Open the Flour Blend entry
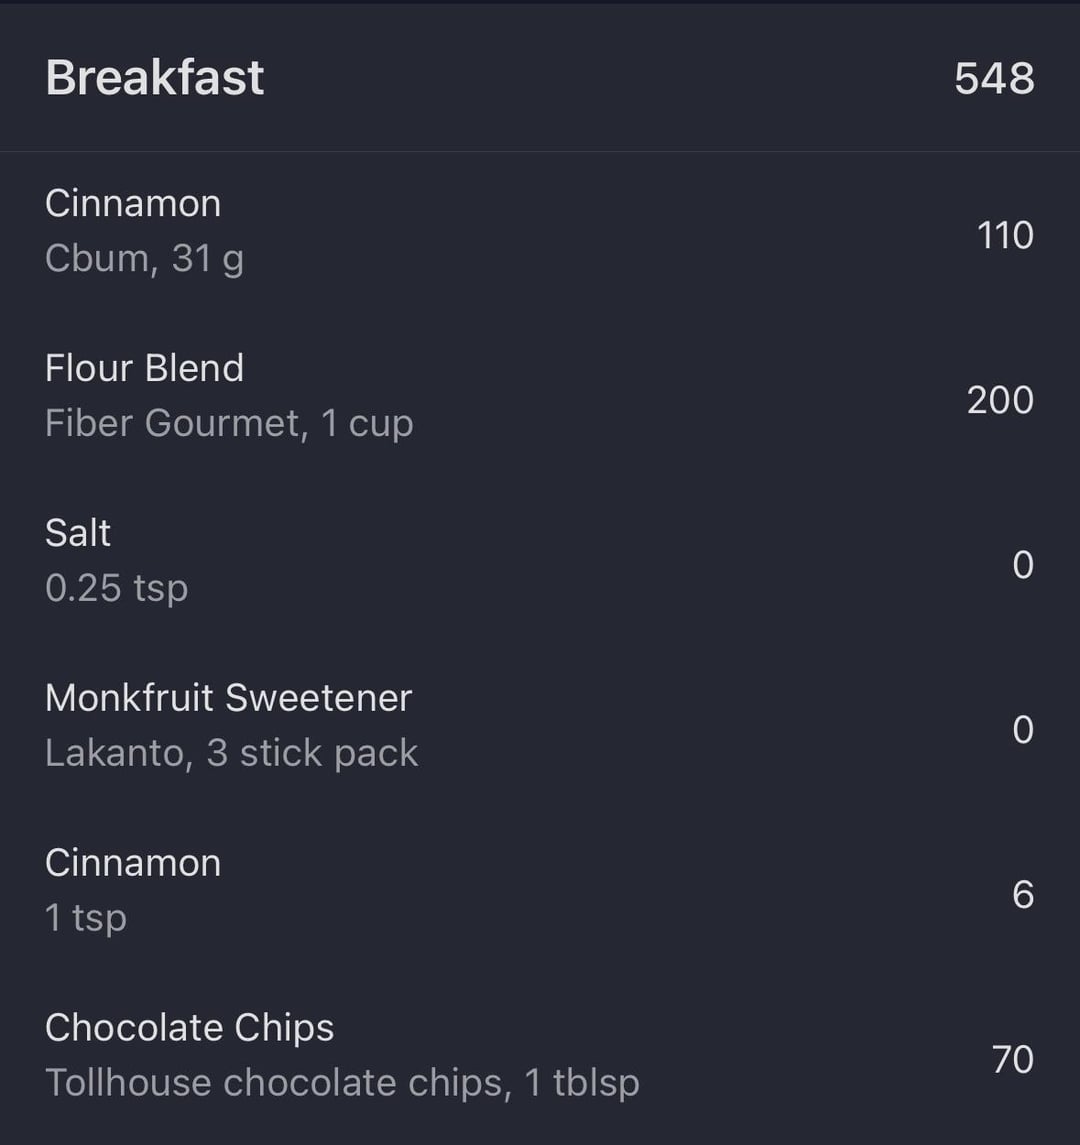Viewport: 1080px width, 1145px height. (144, 368)
